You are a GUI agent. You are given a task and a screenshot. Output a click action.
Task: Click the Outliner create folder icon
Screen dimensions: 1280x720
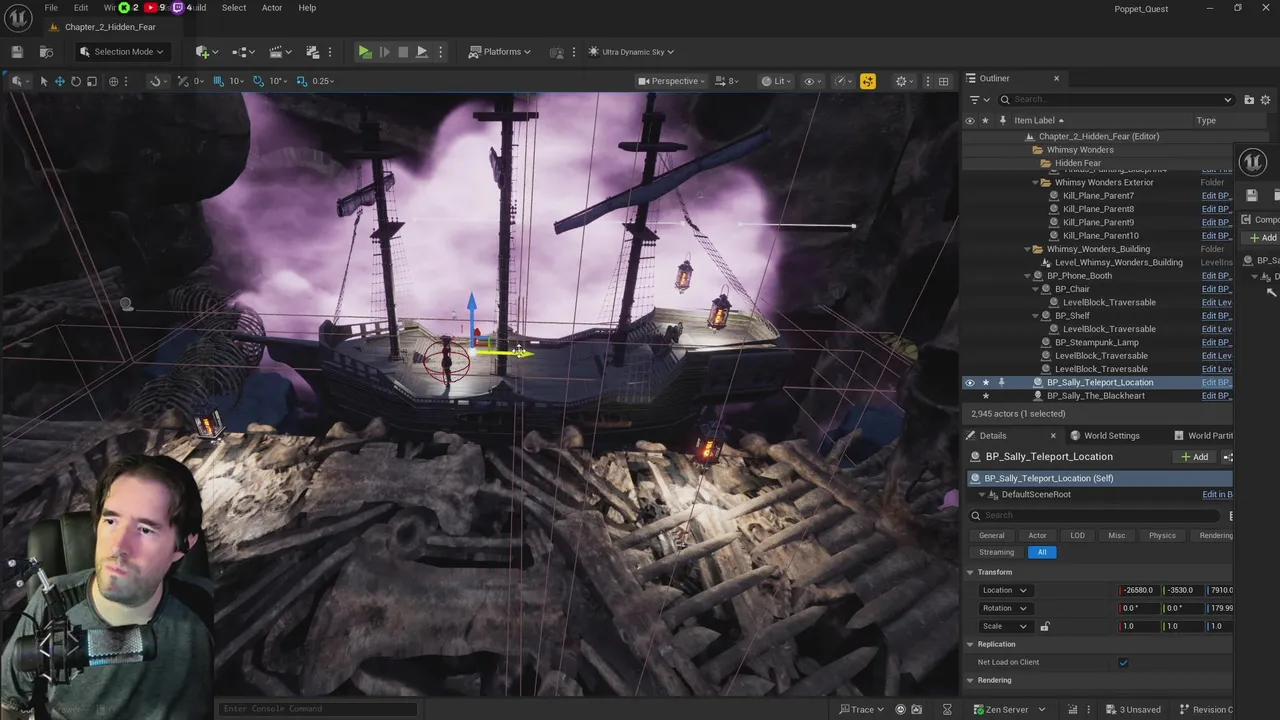tap(1249, 100)
